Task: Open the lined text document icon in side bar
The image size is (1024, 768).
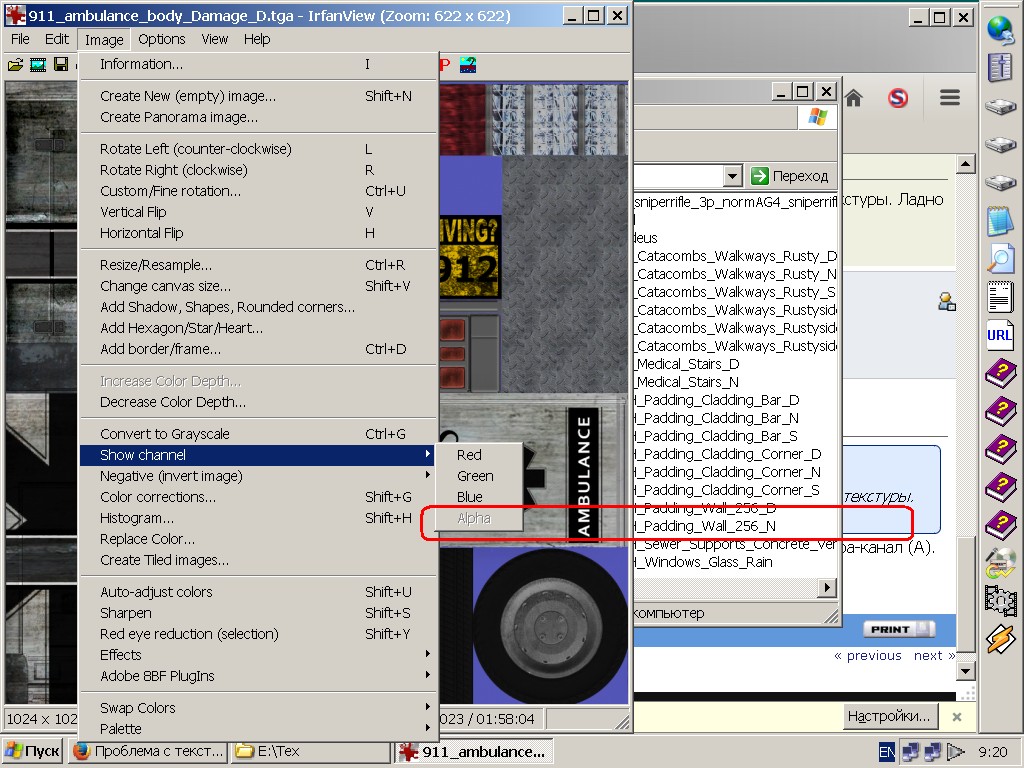Action: [1000, 296]
